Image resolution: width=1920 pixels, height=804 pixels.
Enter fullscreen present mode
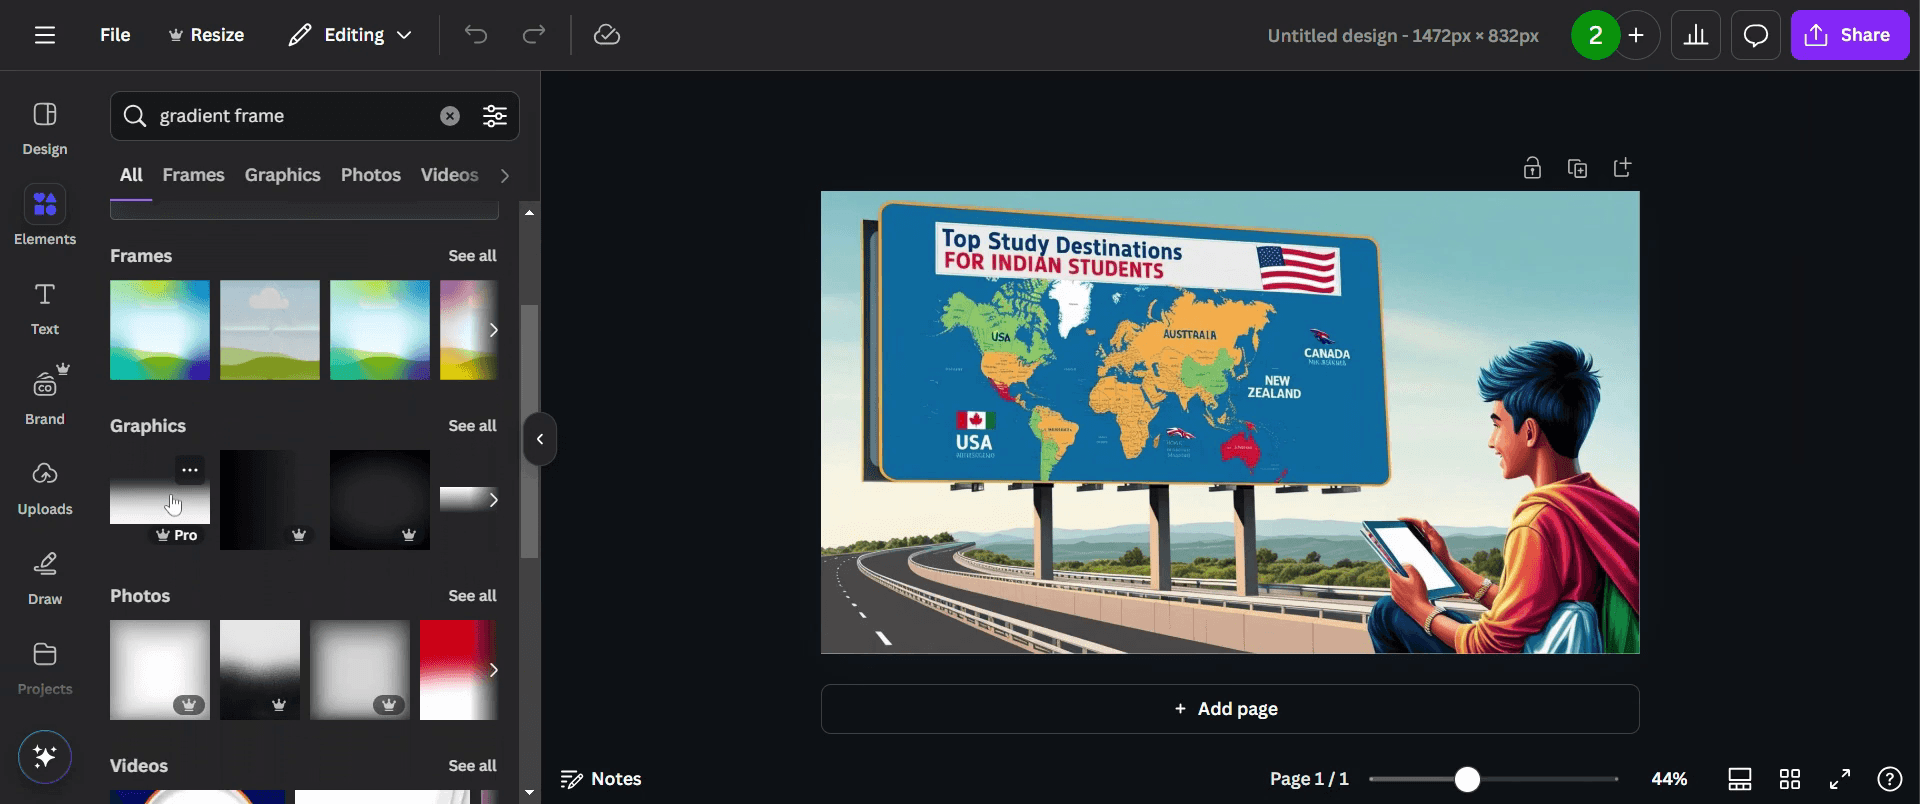(x=1840, y=779)
